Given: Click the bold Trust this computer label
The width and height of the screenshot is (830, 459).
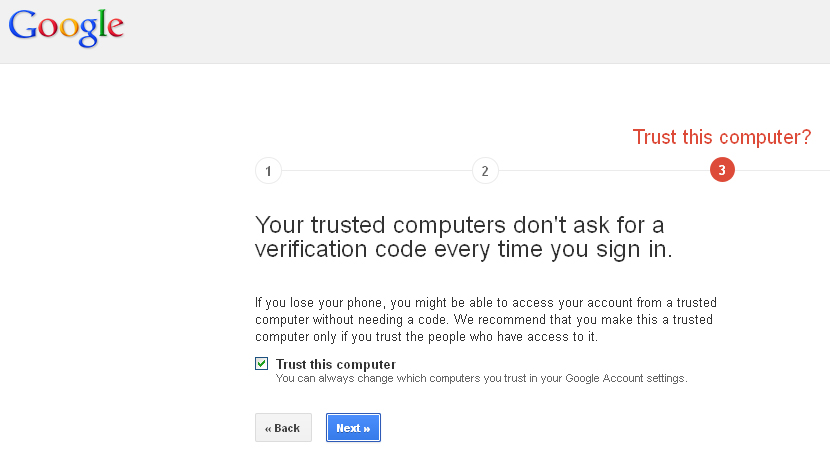Looking at the screenshot, I should click(x=336, y=364).
